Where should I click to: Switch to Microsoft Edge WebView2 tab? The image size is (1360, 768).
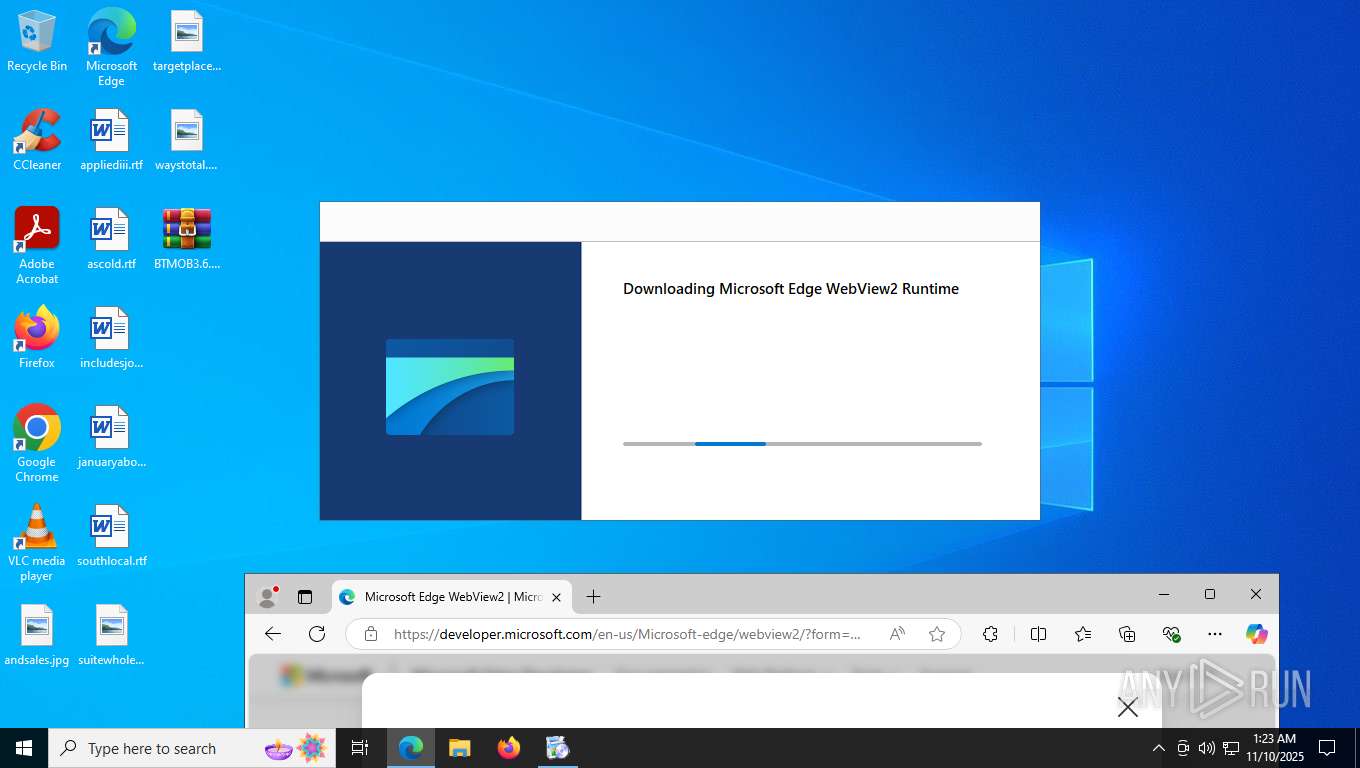452,597
